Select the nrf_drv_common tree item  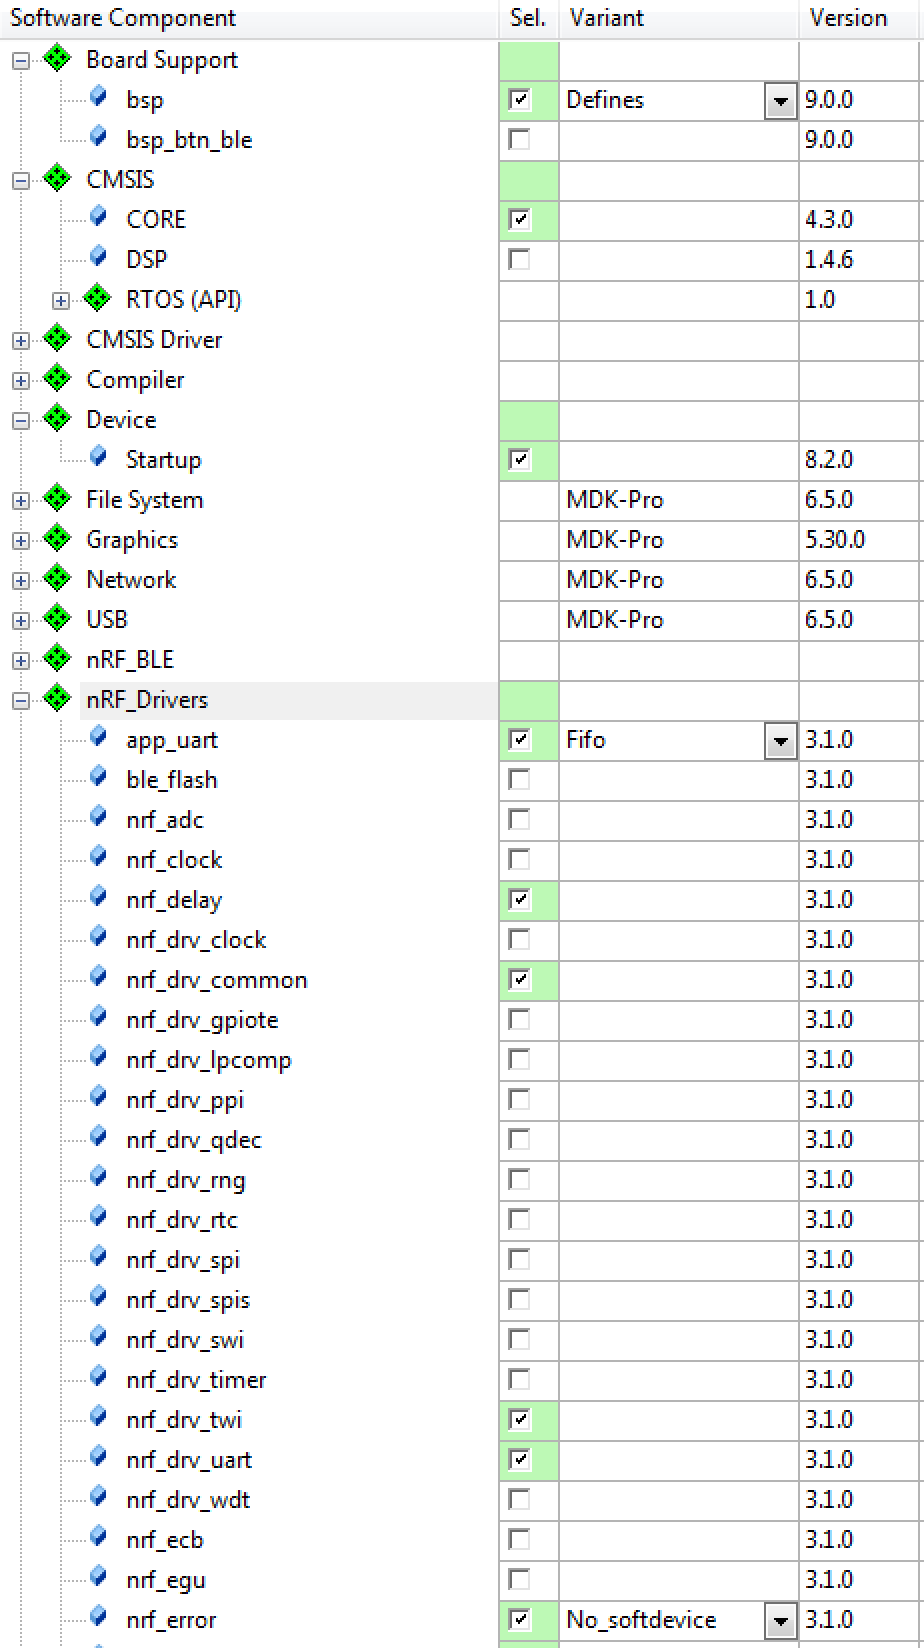[x=216, y=980]
